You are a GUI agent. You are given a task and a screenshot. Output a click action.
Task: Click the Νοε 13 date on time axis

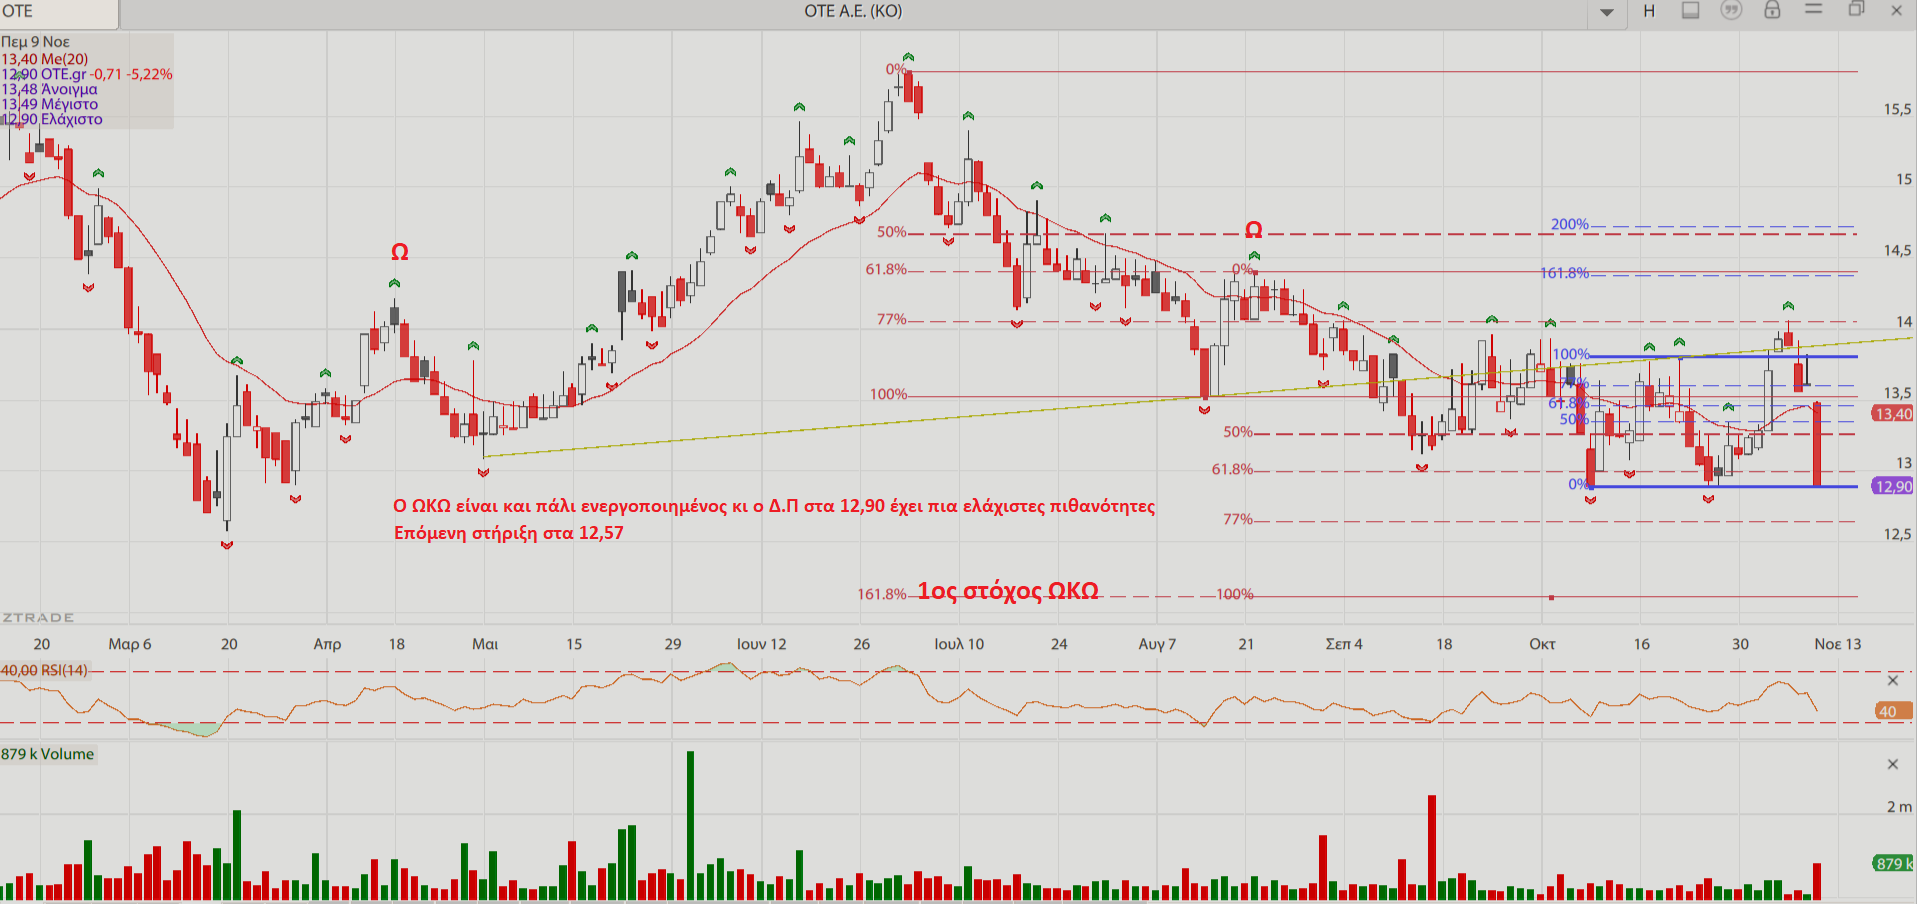coord(1838,644)
